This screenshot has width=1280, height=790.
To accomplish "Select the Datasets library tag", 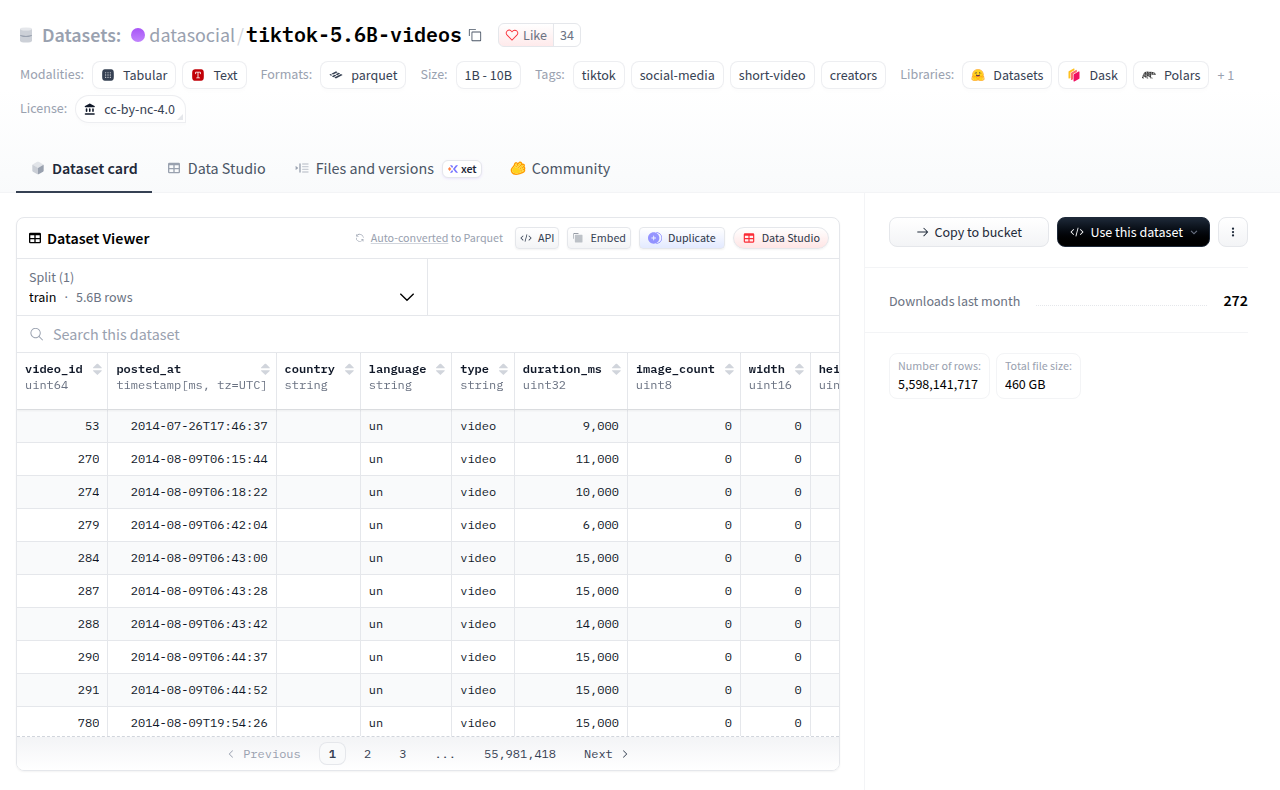I will [1007, 75].
